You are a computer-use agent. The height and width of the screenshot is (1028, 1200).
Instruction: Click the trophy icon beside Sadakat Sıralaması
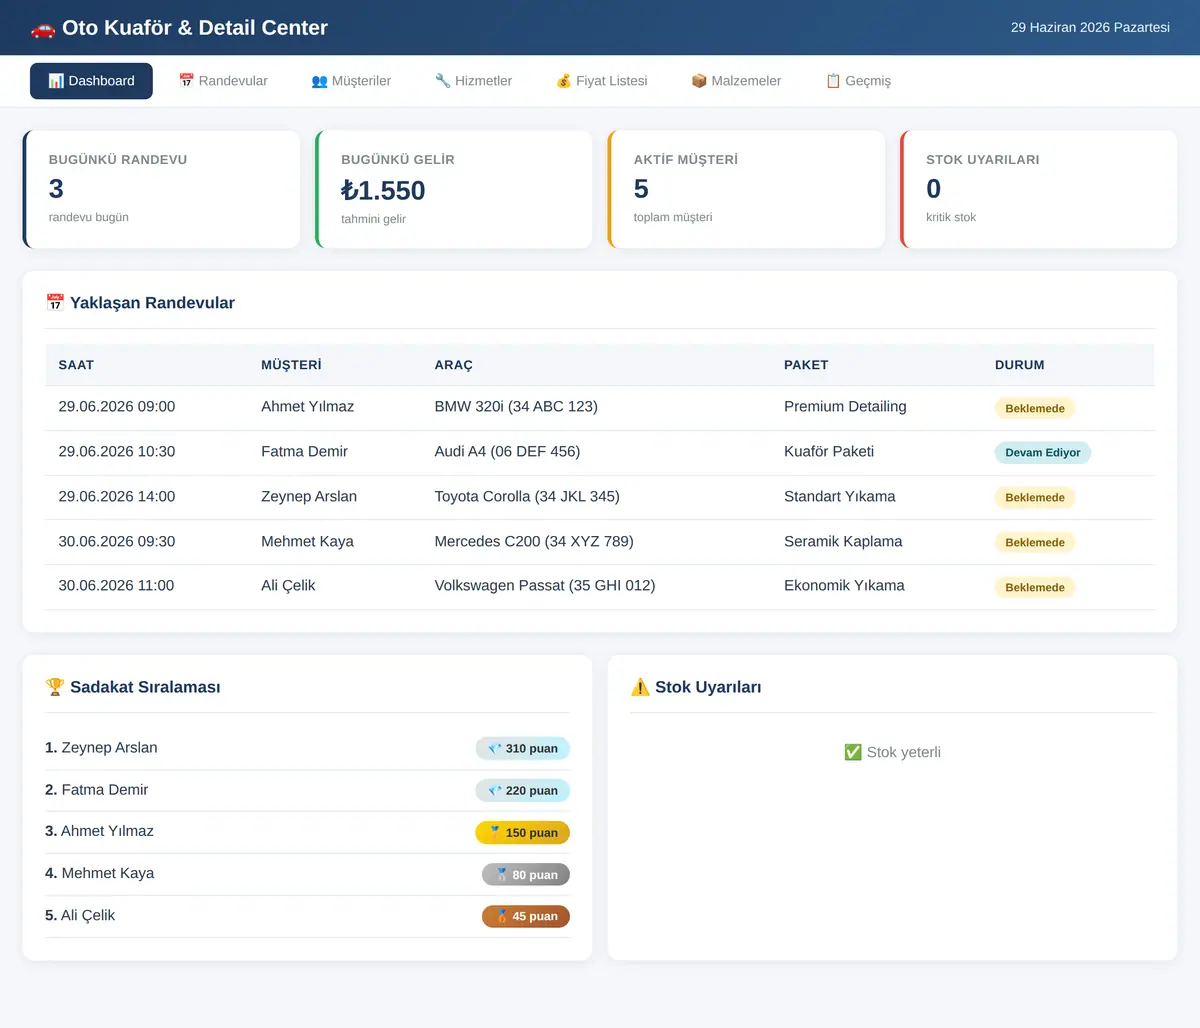click(55, 687)
